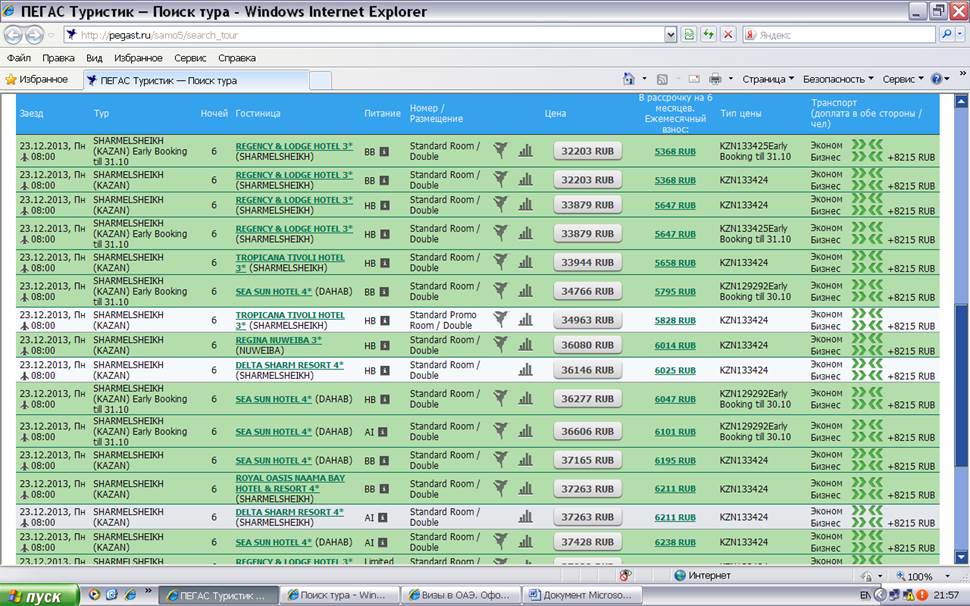Click the cocktail glass icon in 37428 RUB row
Viewport: 970px width, 606px height.
point(500,542)
